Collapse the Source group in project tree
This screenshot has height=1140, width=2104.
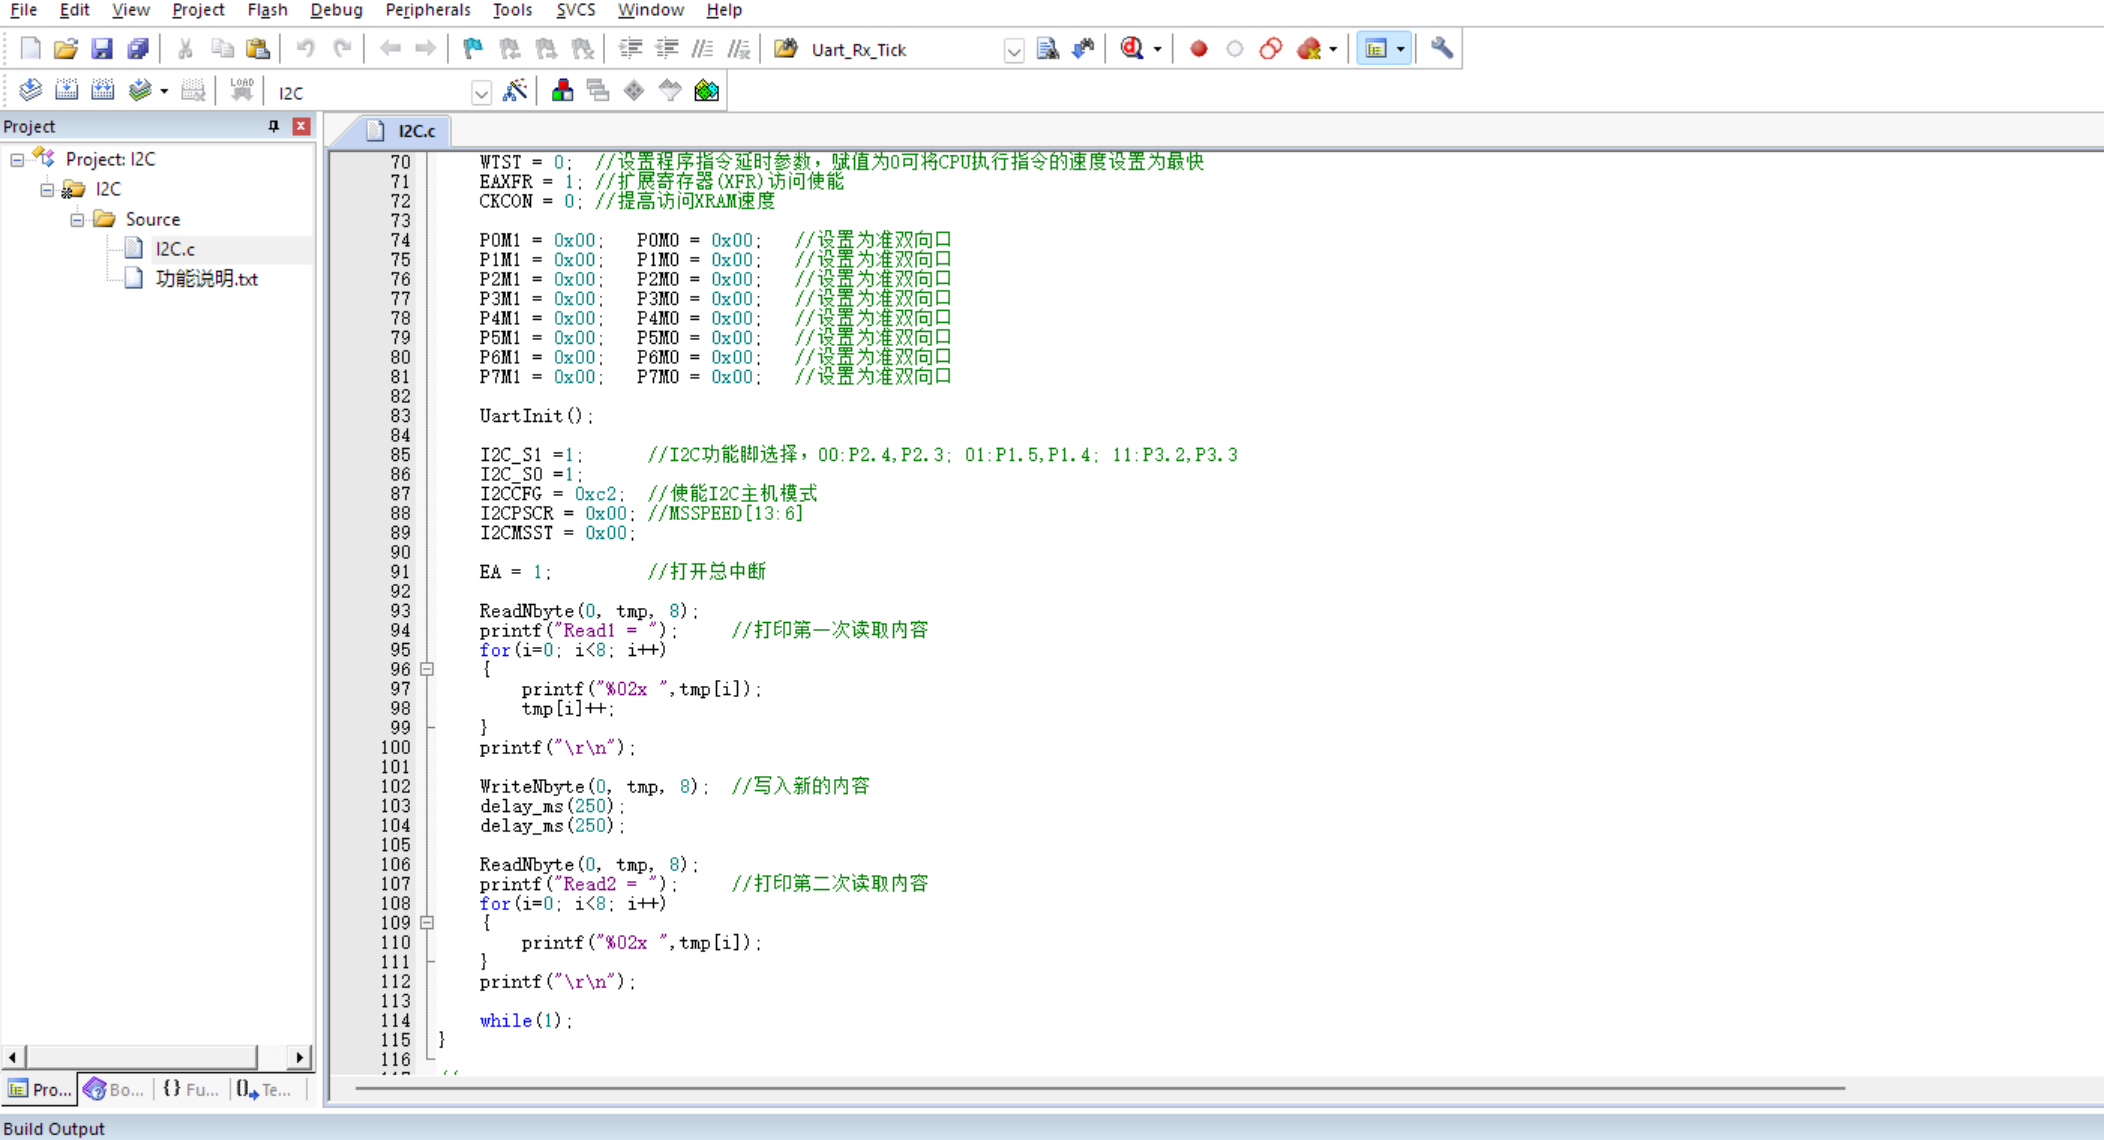pos(77,219)
